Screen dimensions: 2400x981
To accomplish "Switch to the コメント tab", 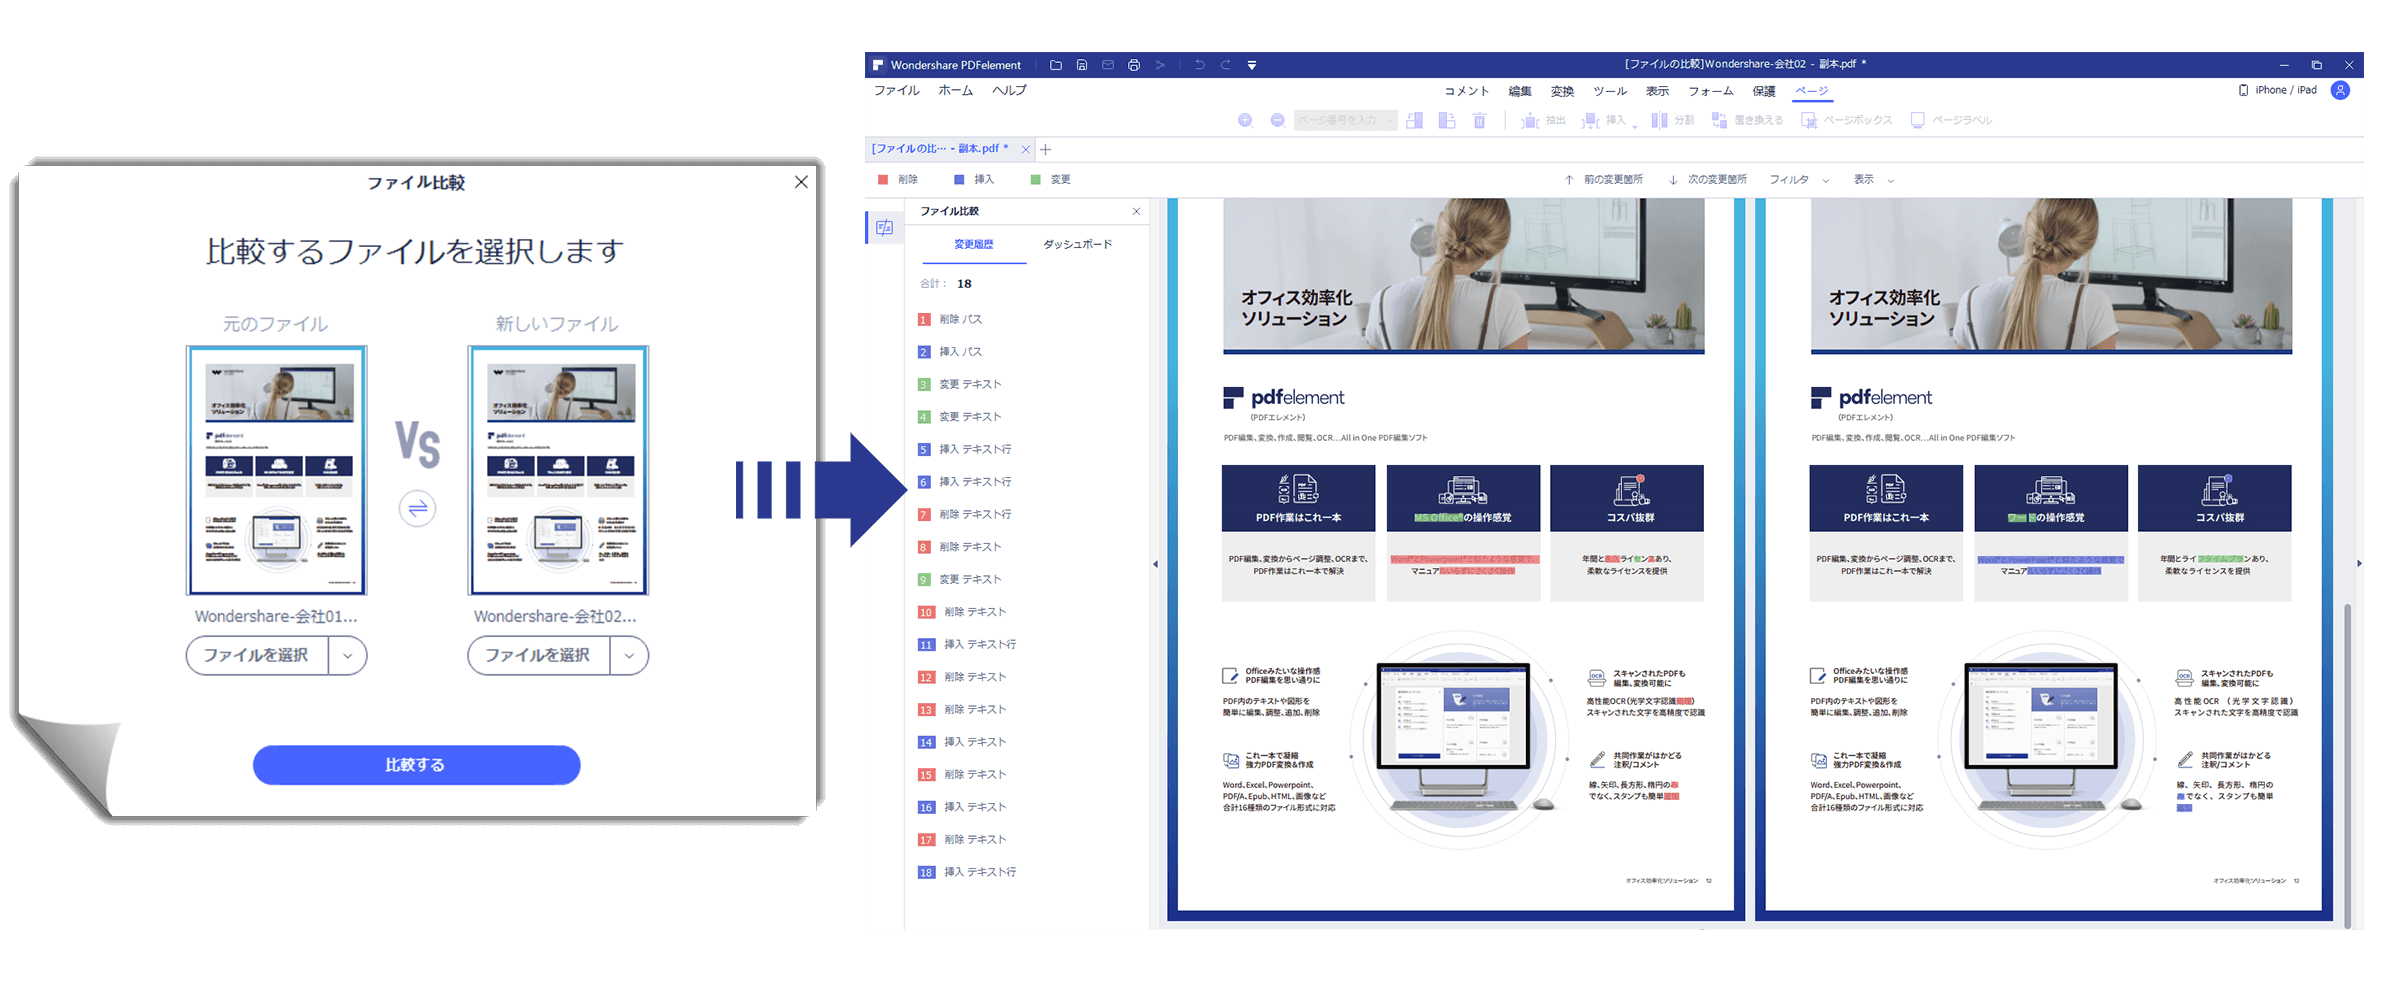I will tap(1466, 91).
